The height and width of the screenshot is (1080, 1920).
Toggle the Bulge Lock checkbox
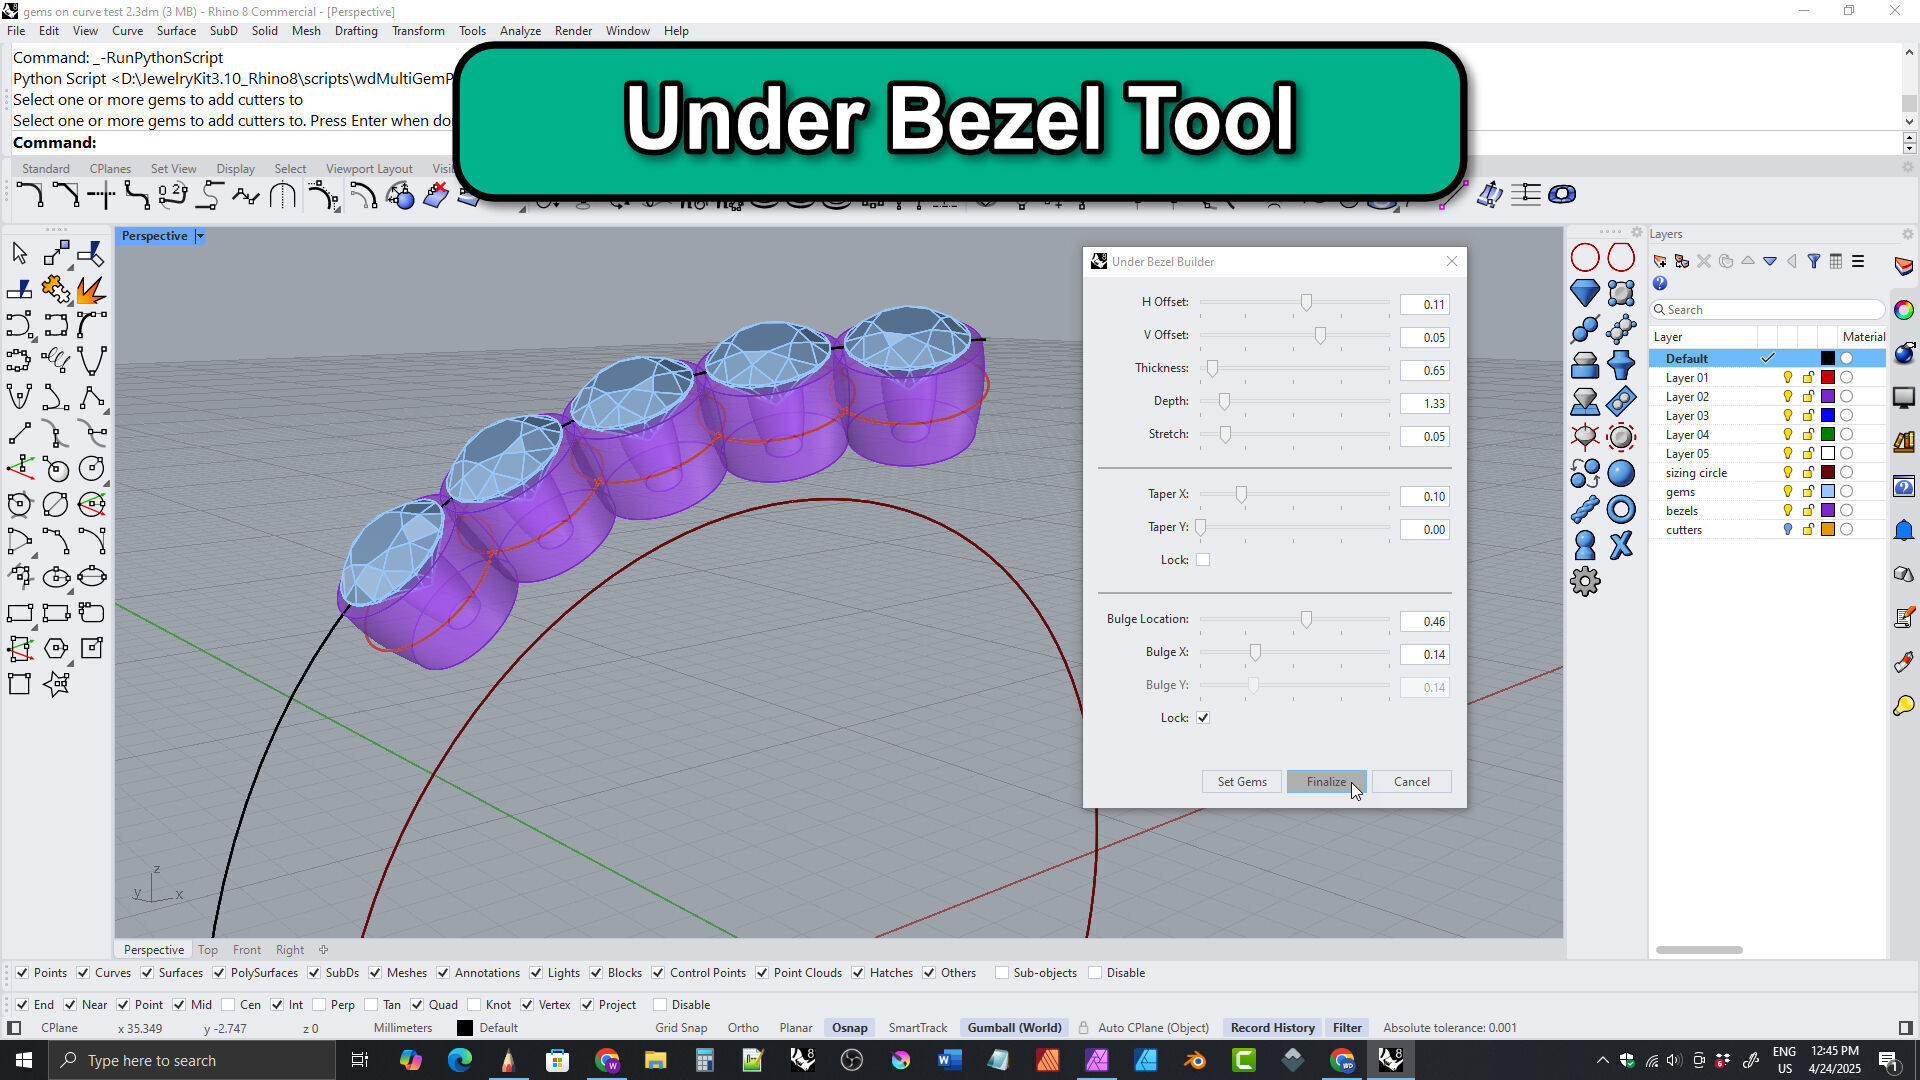tap(1203, 718)
